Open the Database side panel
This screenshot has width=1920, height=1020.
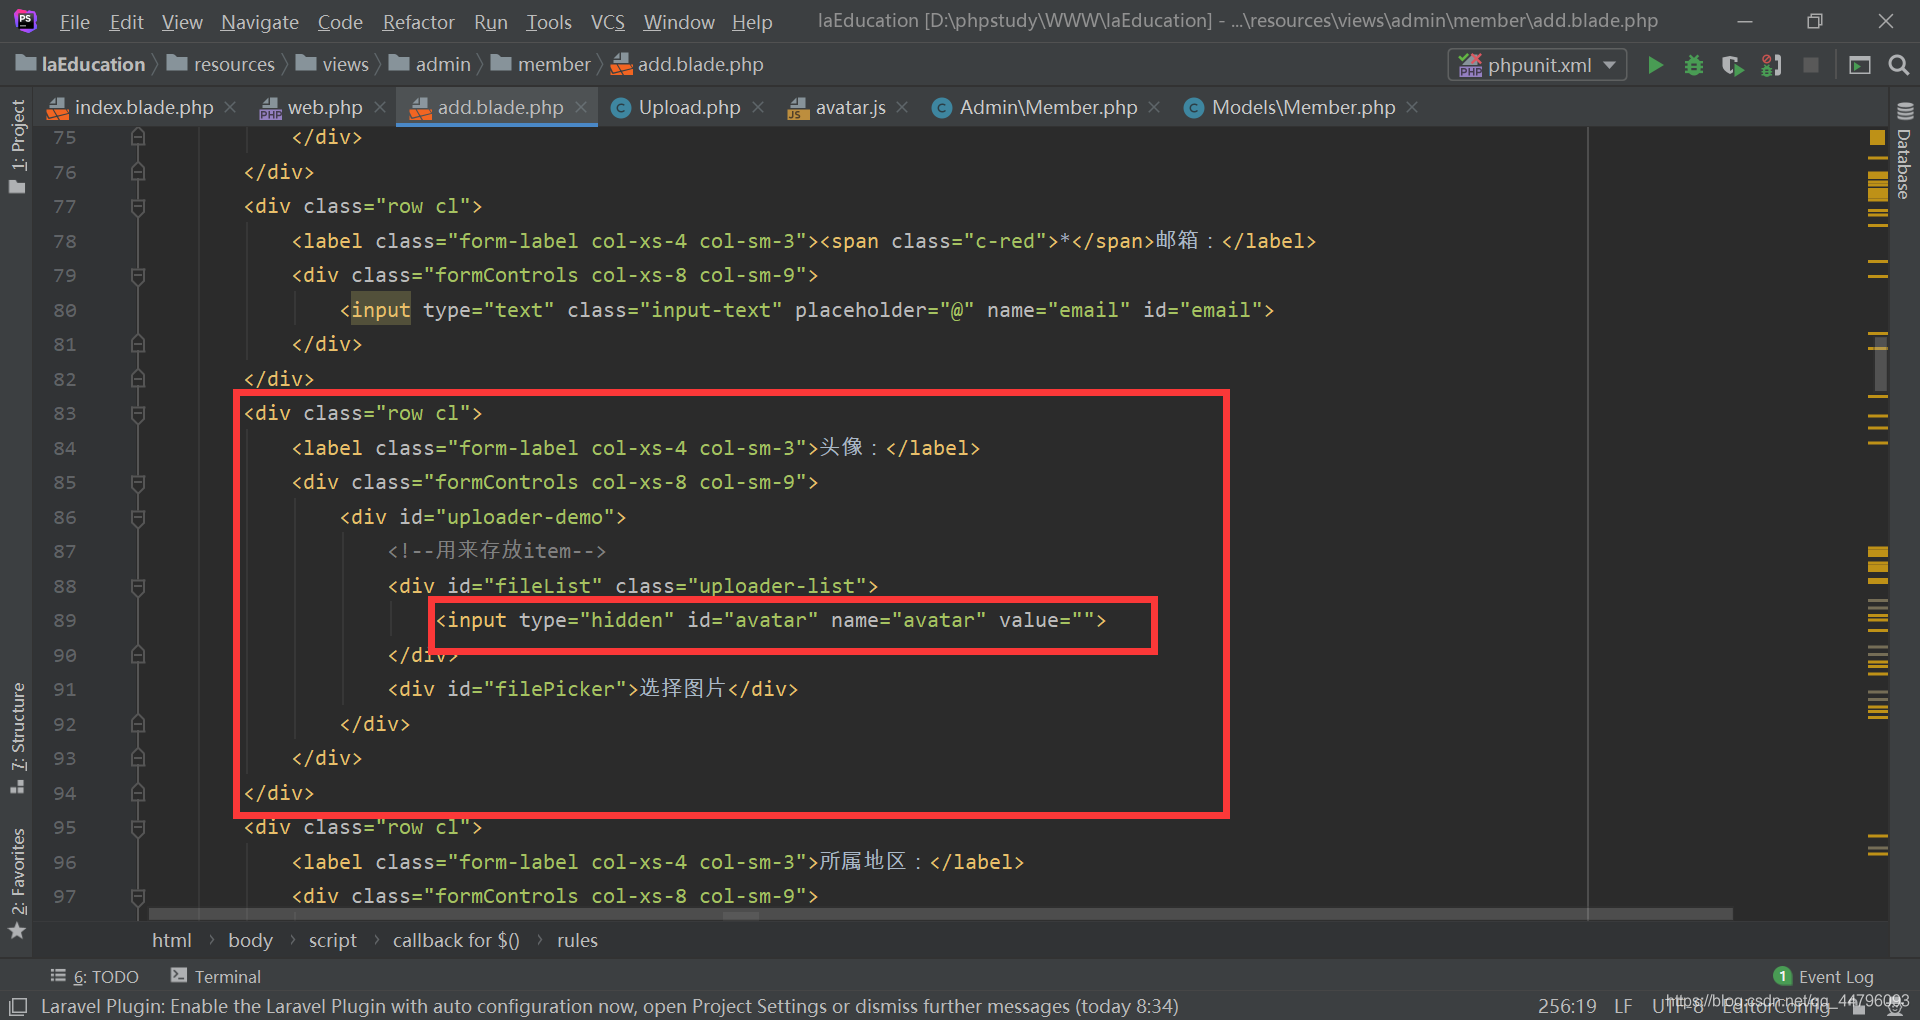click(1904, 150)
